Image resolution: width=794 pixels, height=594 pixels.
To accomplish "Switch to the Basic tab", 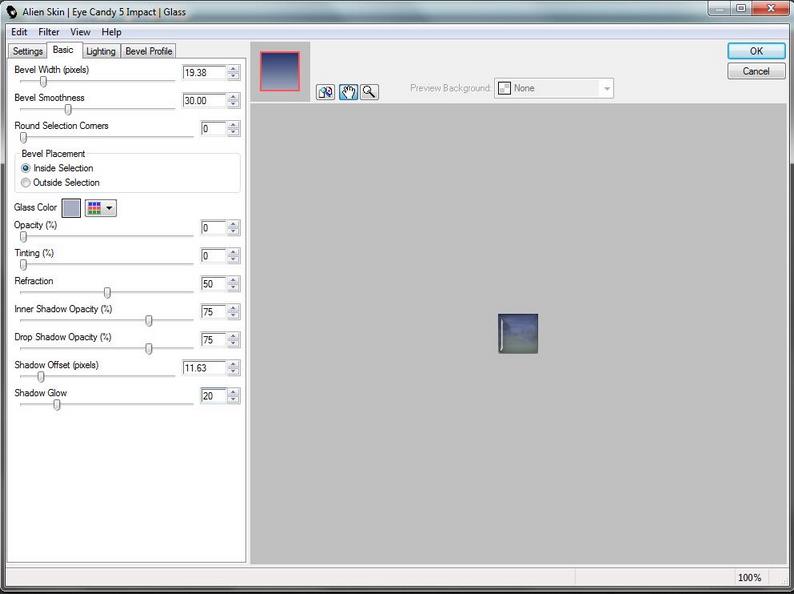I will 63,50.
